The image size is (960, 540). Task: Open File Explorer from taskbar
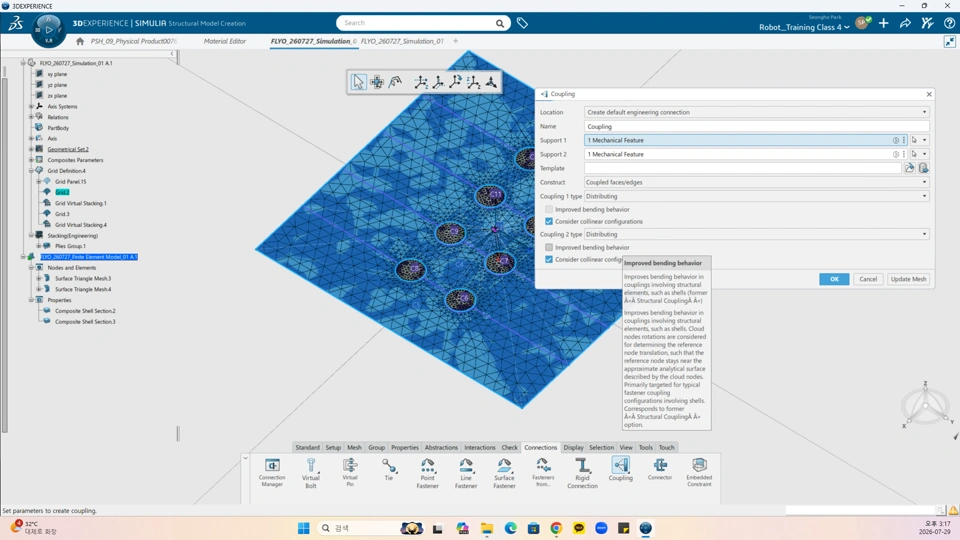point(487,528)
